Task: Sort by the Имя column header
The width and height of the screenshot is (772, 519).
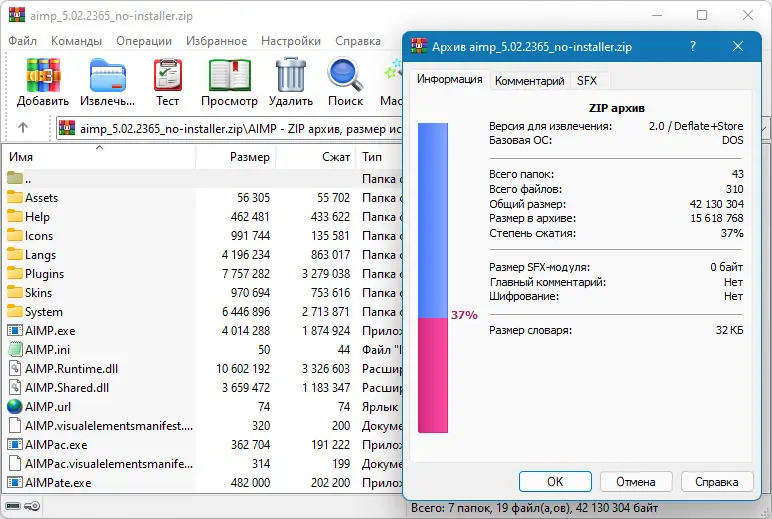Action: [x=100, y=157]
